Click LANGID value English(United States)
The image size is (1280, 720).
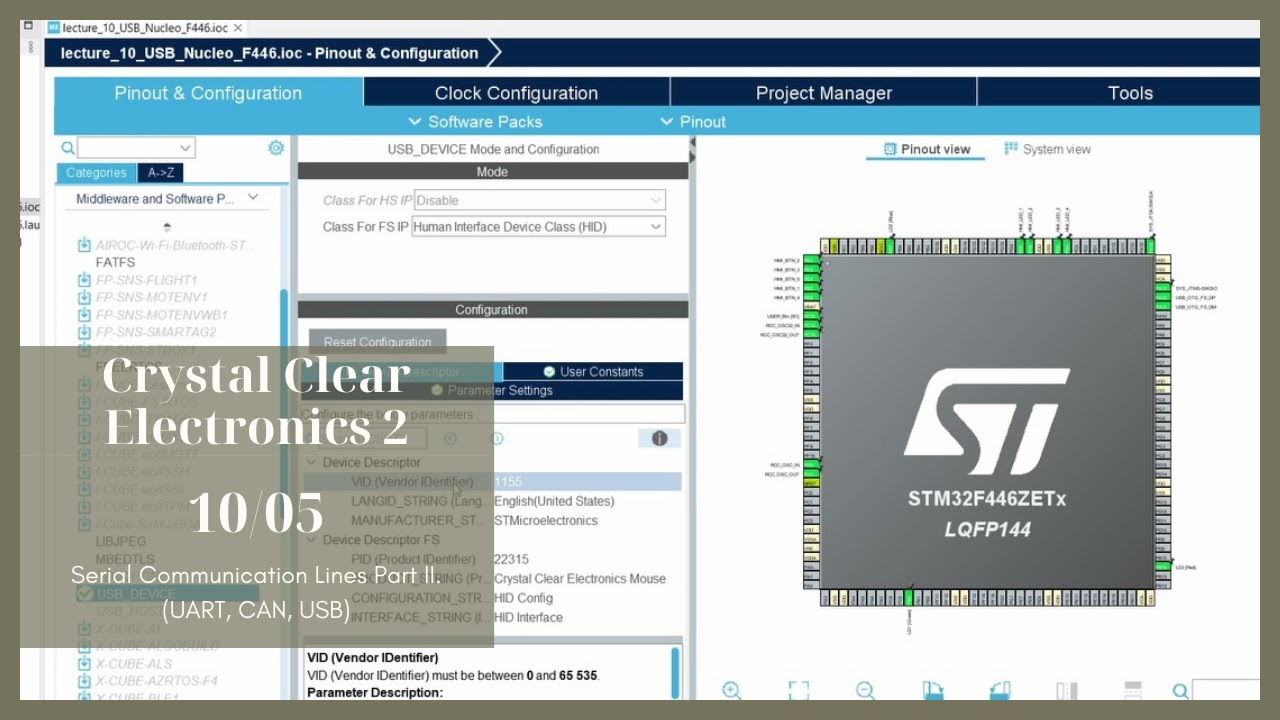click(554, 501)
